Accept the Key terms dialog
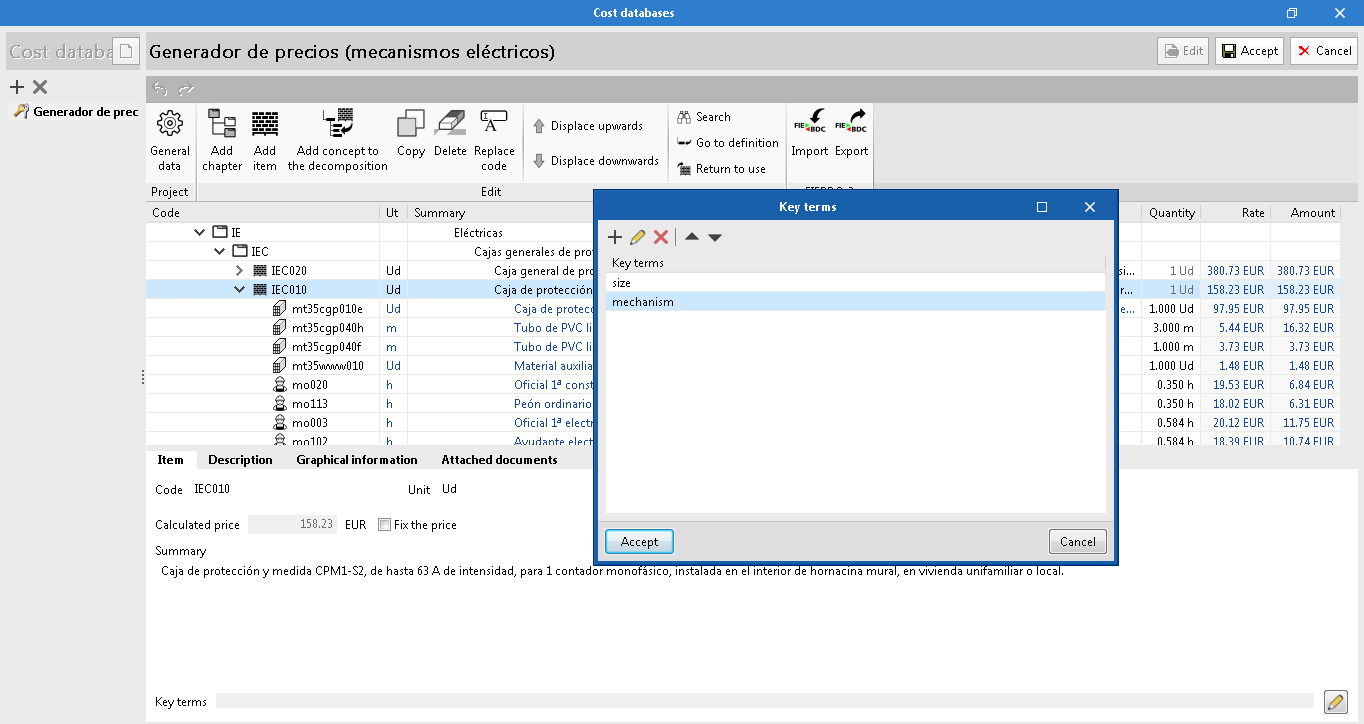This screenshot has height=724, width=1364. pyautogui.click(x=638, y=541)
